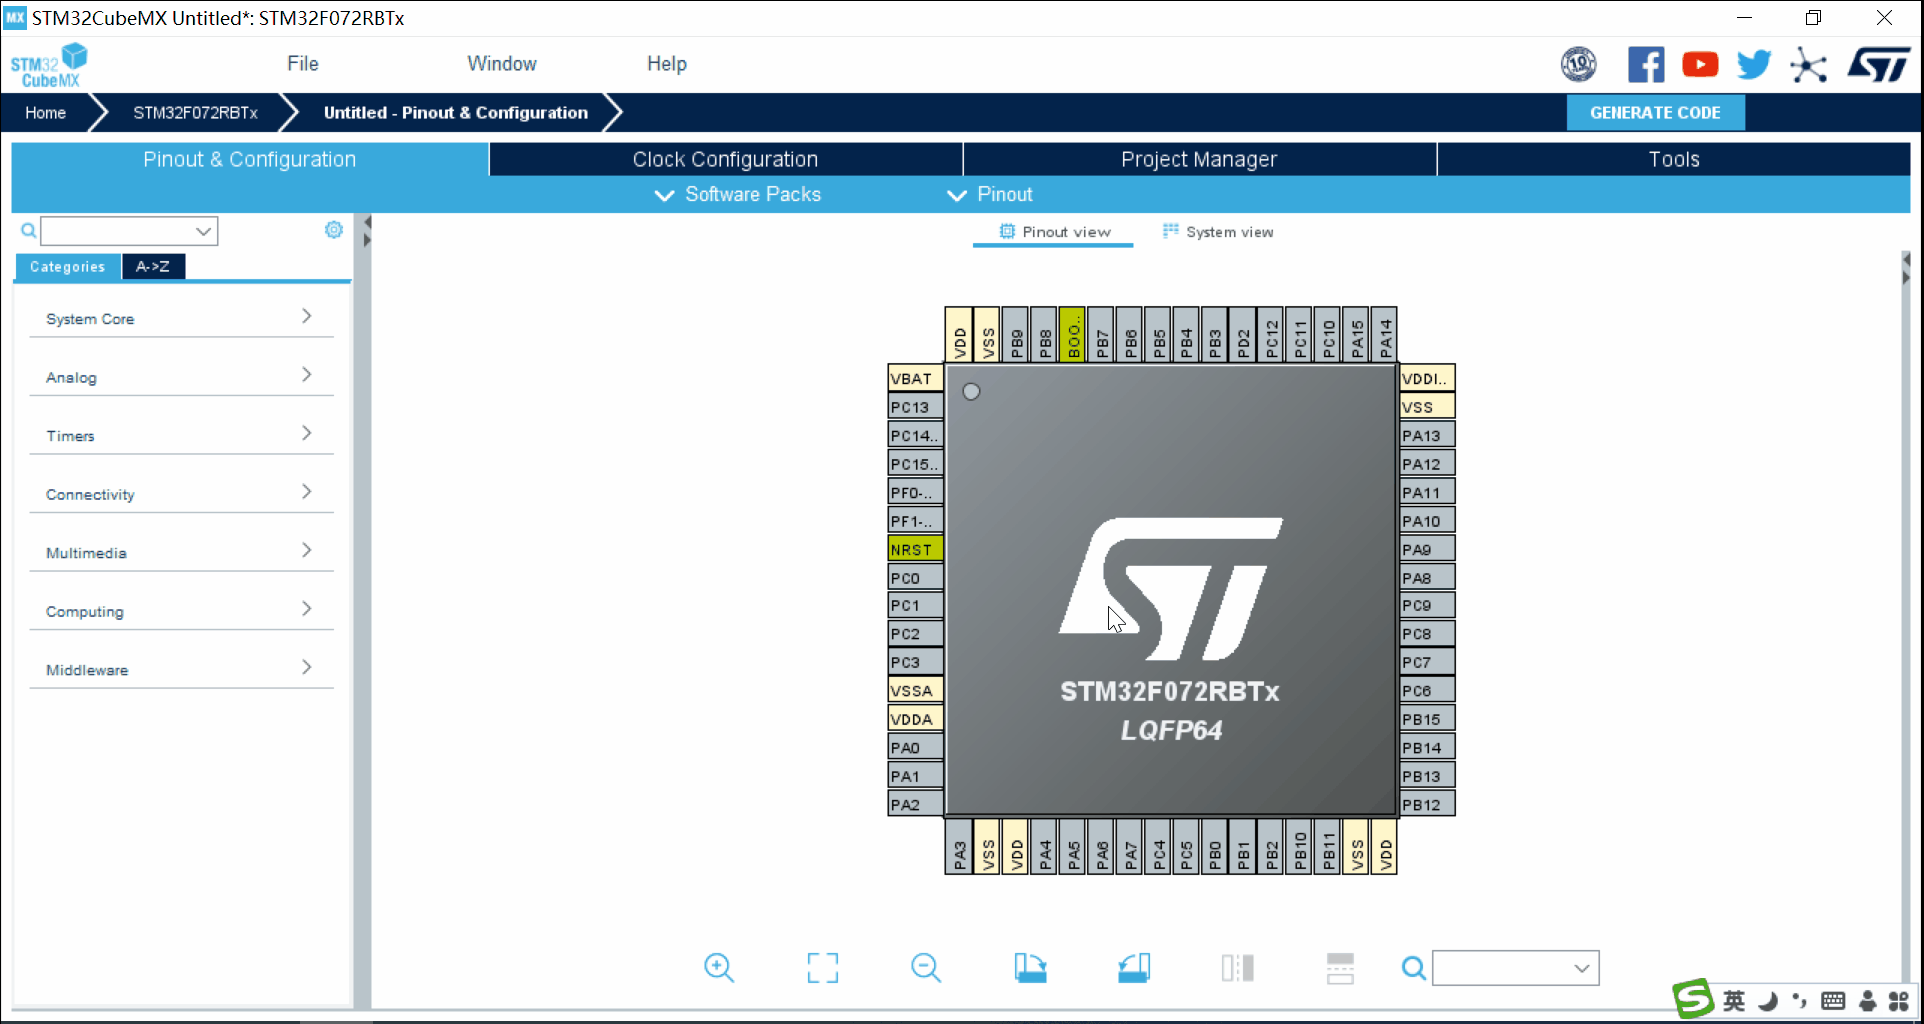Screen dimensions: 1924x1024
Task: Select the BOOT0 pin on chip top
Action: coord(1073,335)
